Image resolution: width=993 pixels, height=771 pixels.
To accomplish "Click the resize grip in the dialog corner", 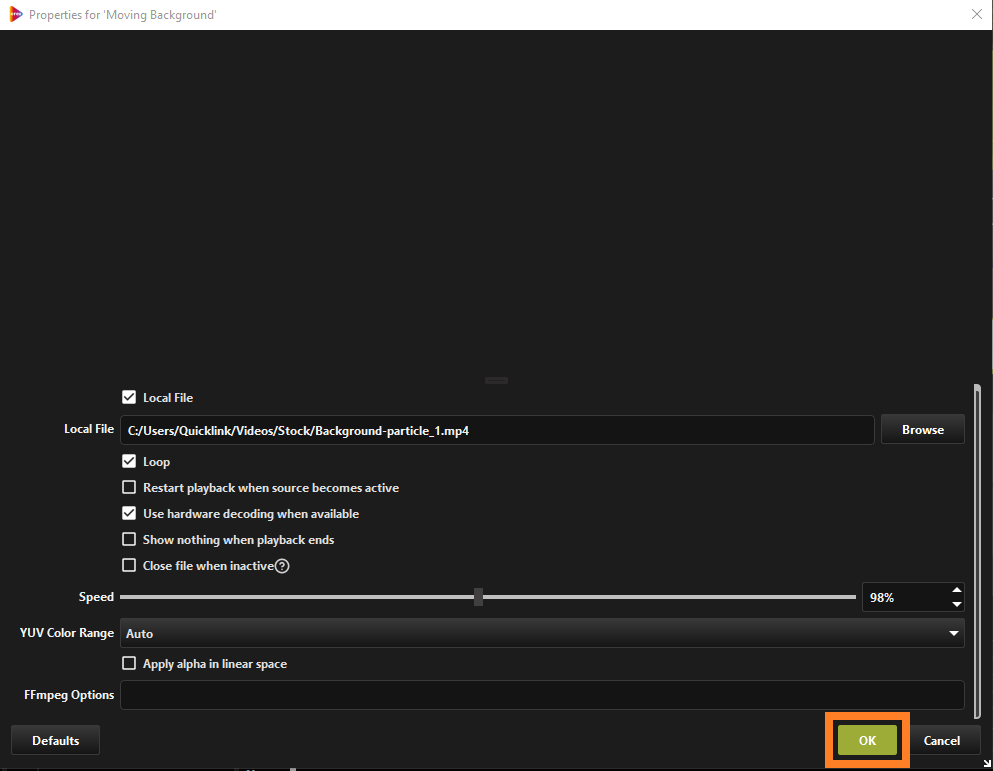I will point(987,765).
